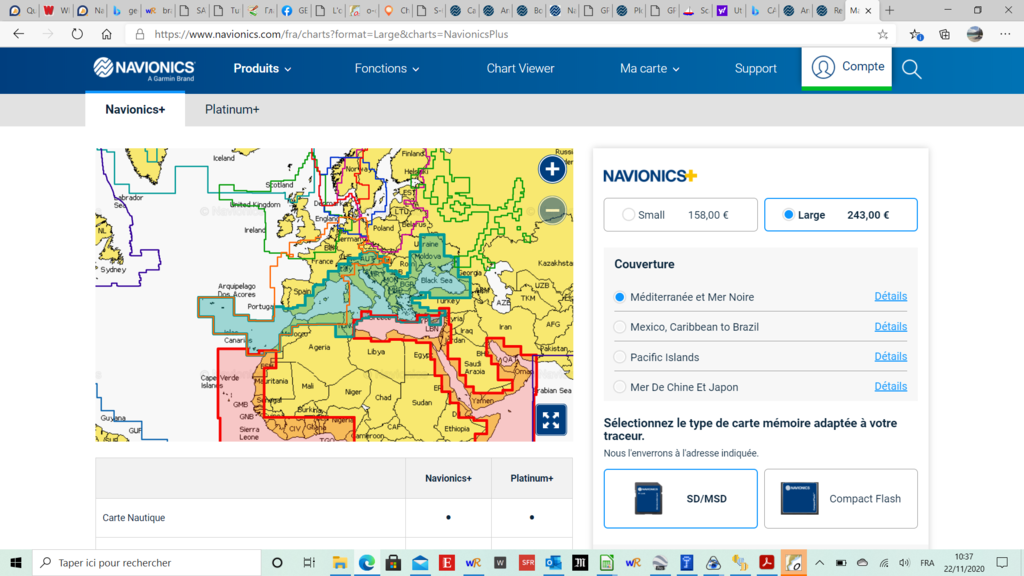Open the notification center icon

(1002, 562)
